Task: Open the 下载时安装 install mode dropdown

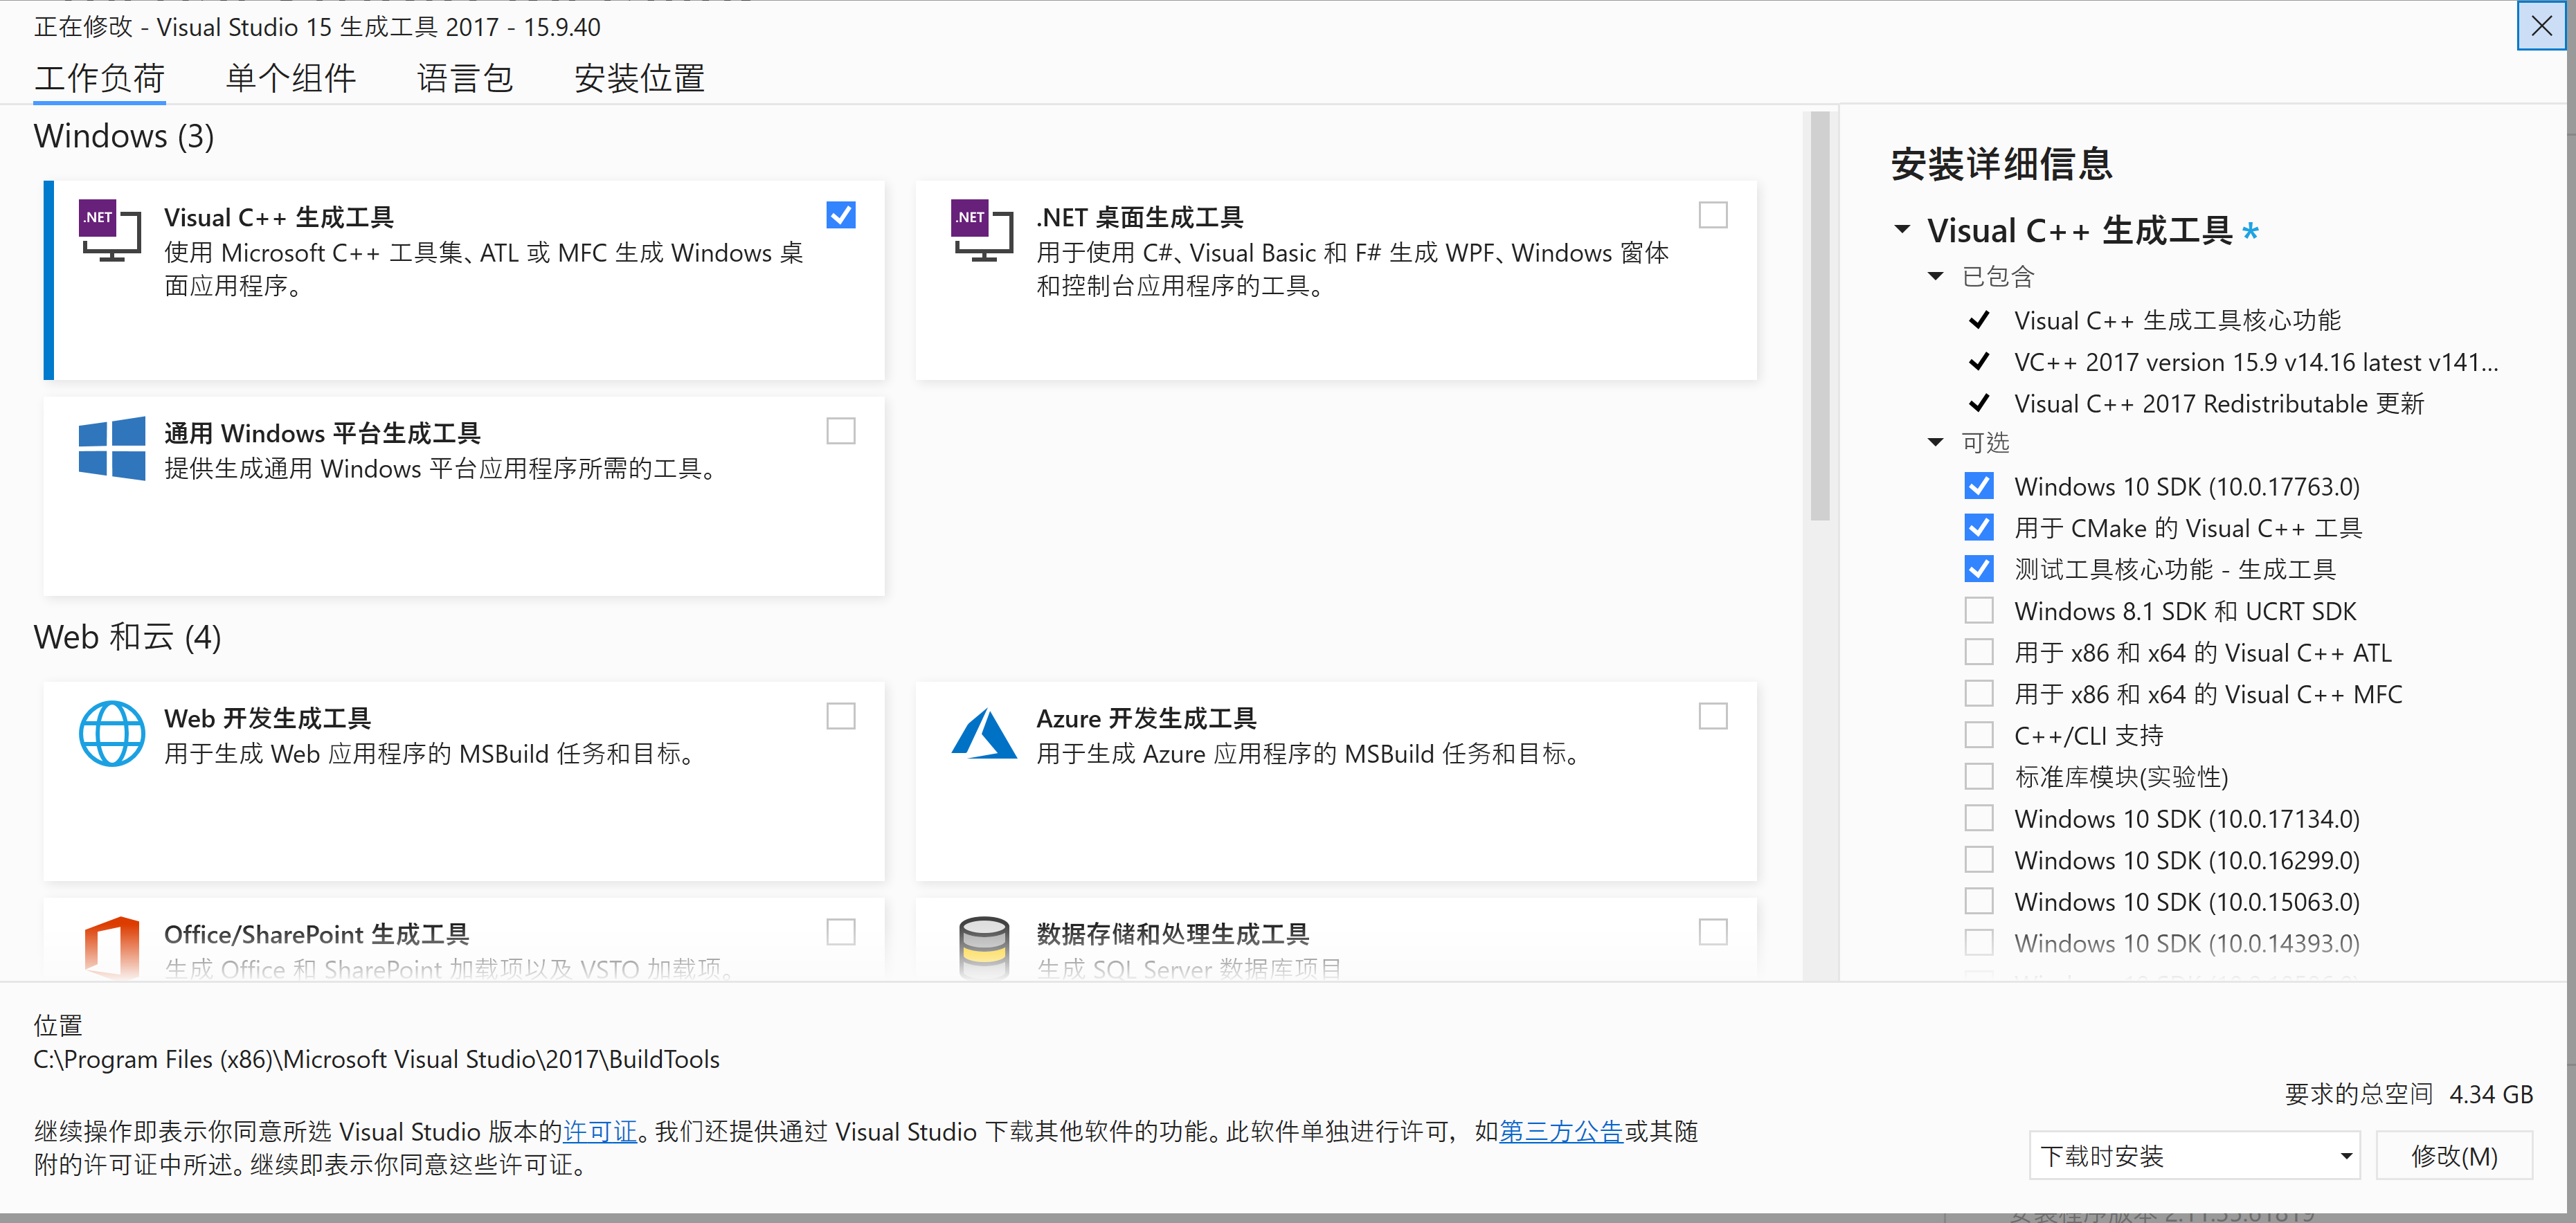Action: tap(2194, 1156)
